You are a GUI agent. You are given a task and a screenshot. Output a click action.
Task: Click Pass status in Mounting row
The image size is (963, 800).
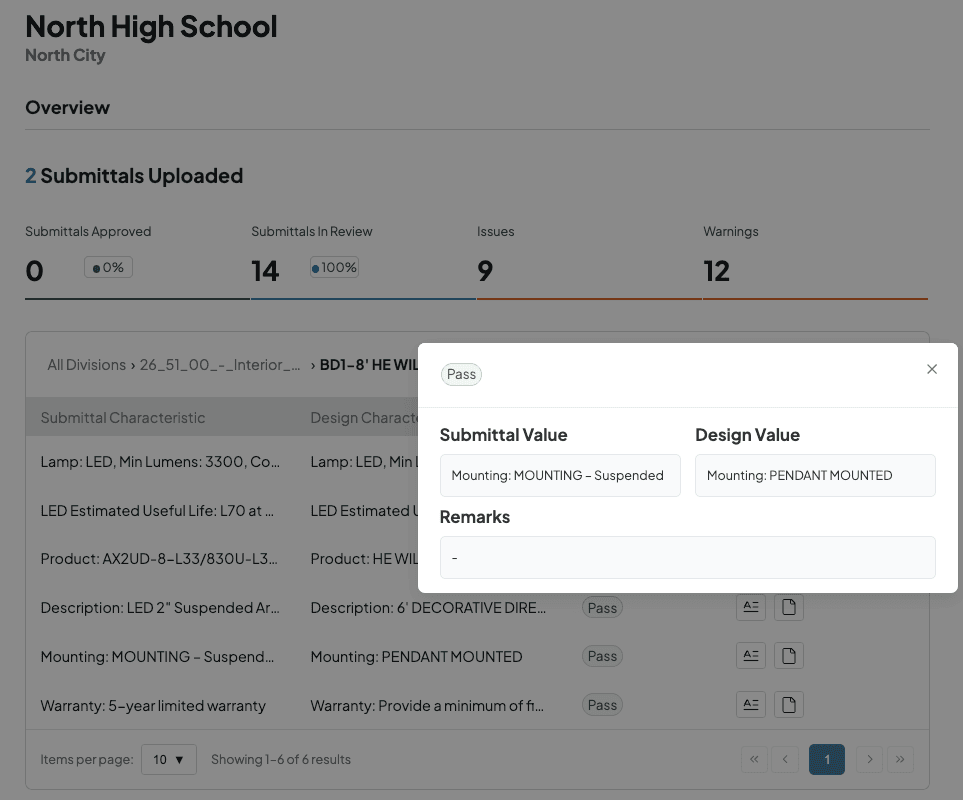point(602,656)
